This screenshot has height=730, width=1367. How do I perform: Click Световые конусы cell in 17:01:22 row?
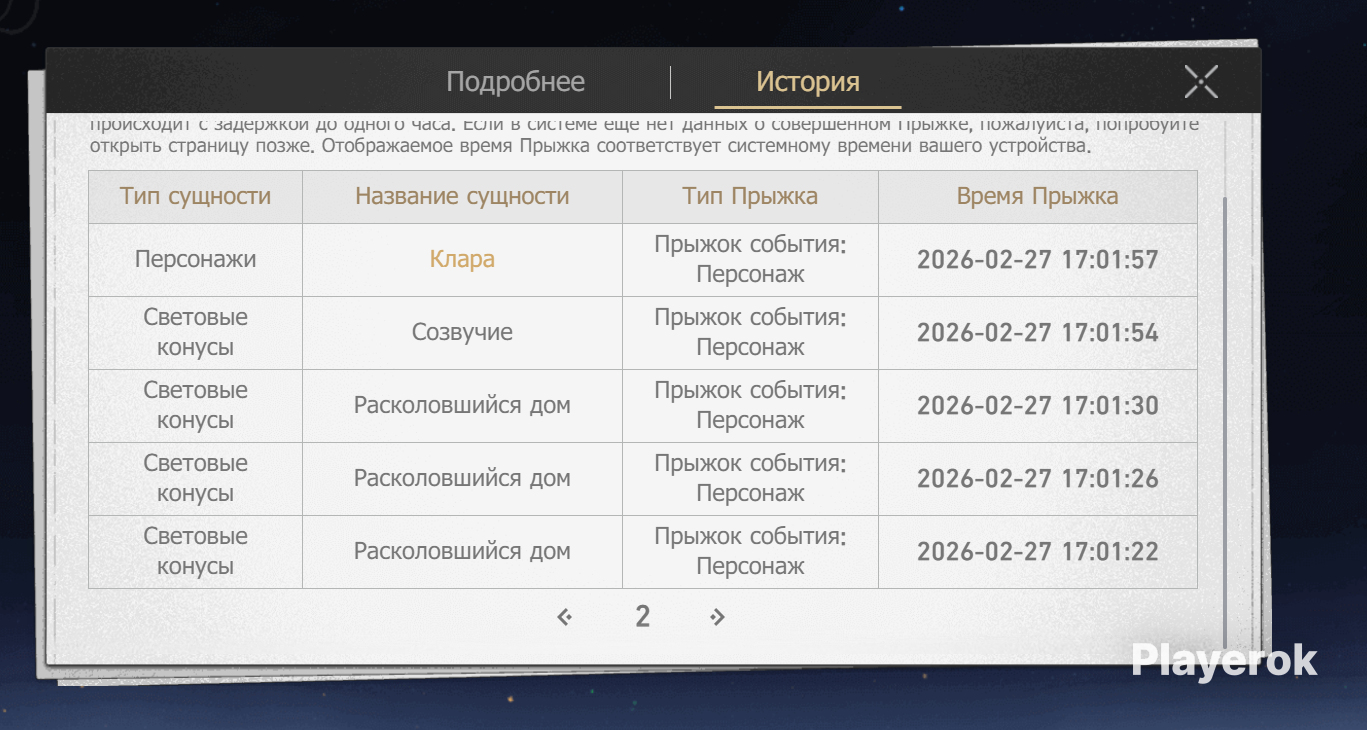(x=195, y=551)
